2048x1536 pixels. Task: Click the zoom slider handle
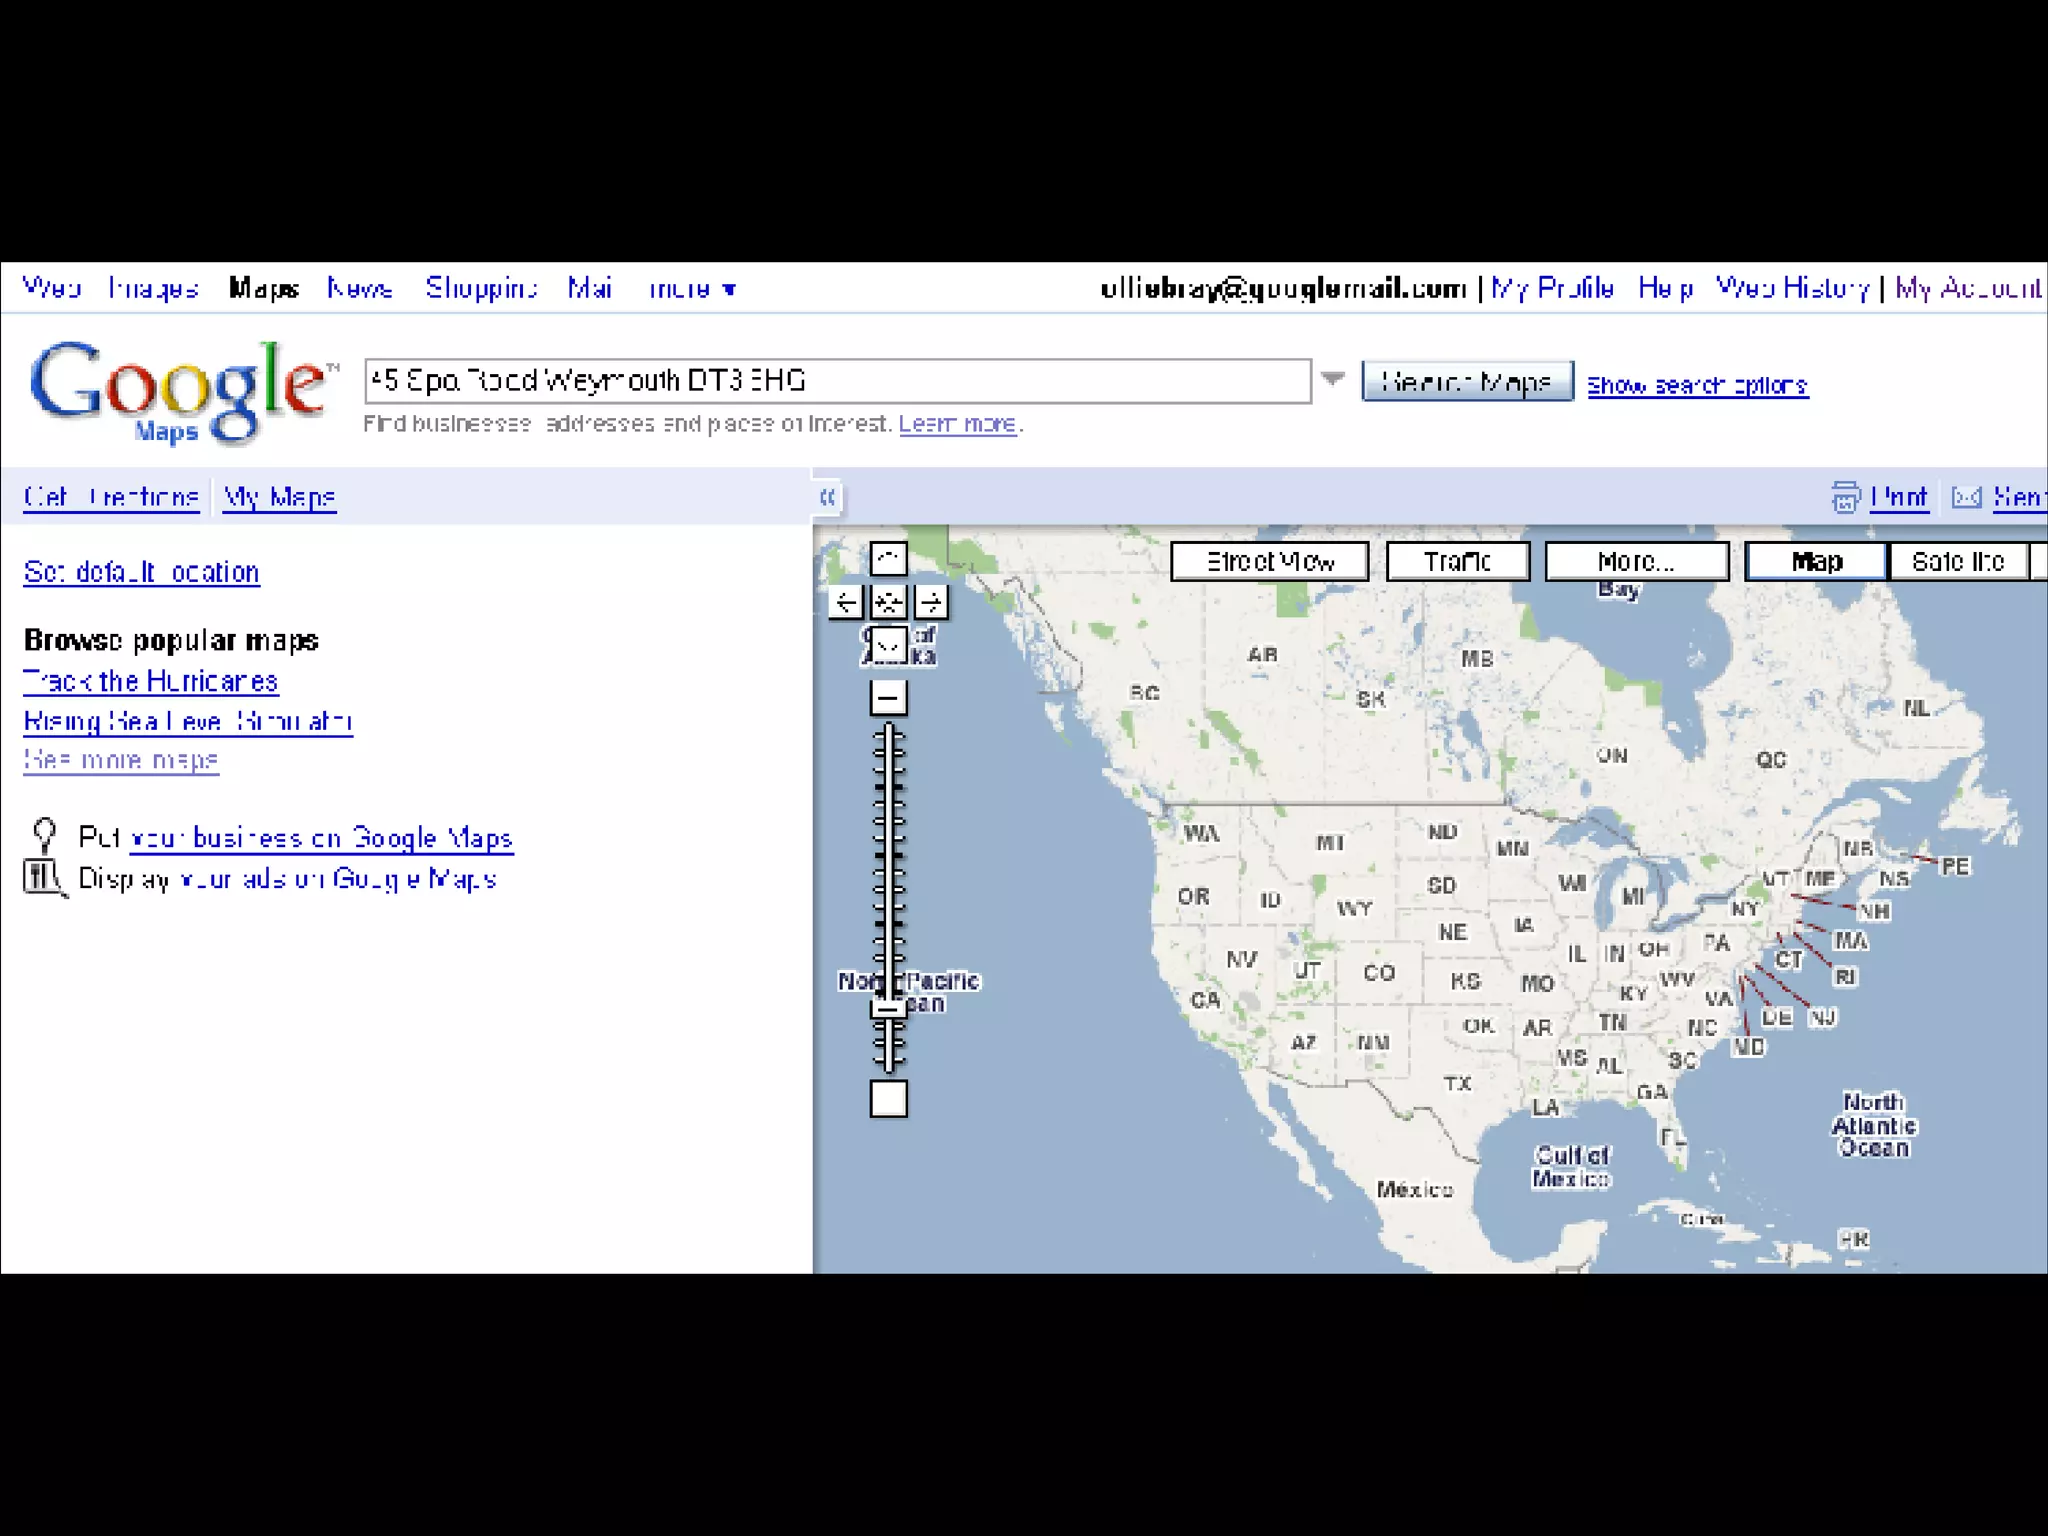pos(888,1008)
